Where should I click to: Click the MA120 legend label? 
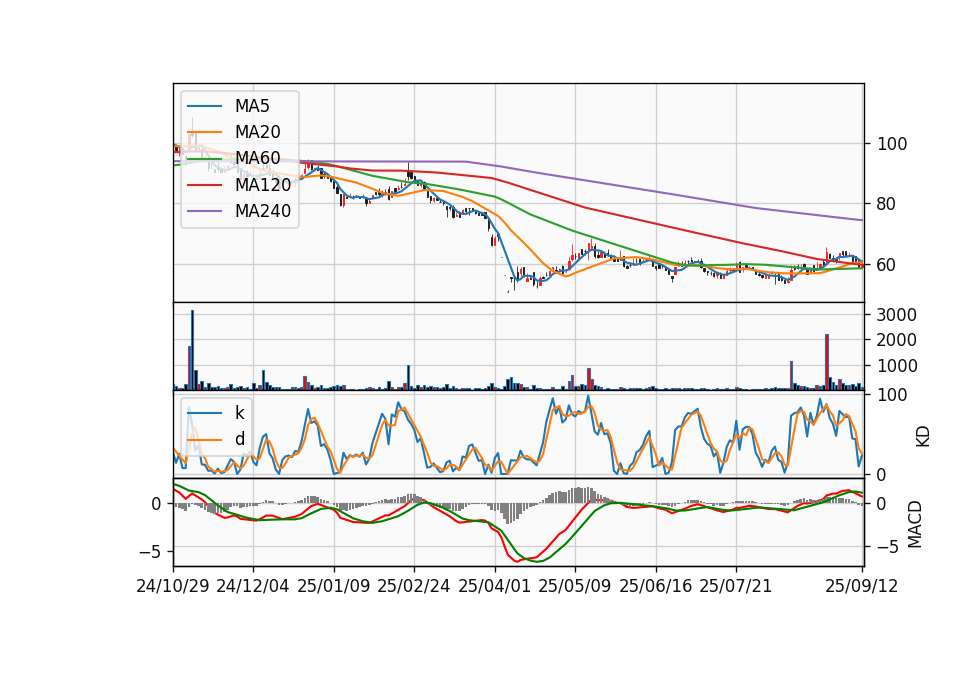[263, 184]
